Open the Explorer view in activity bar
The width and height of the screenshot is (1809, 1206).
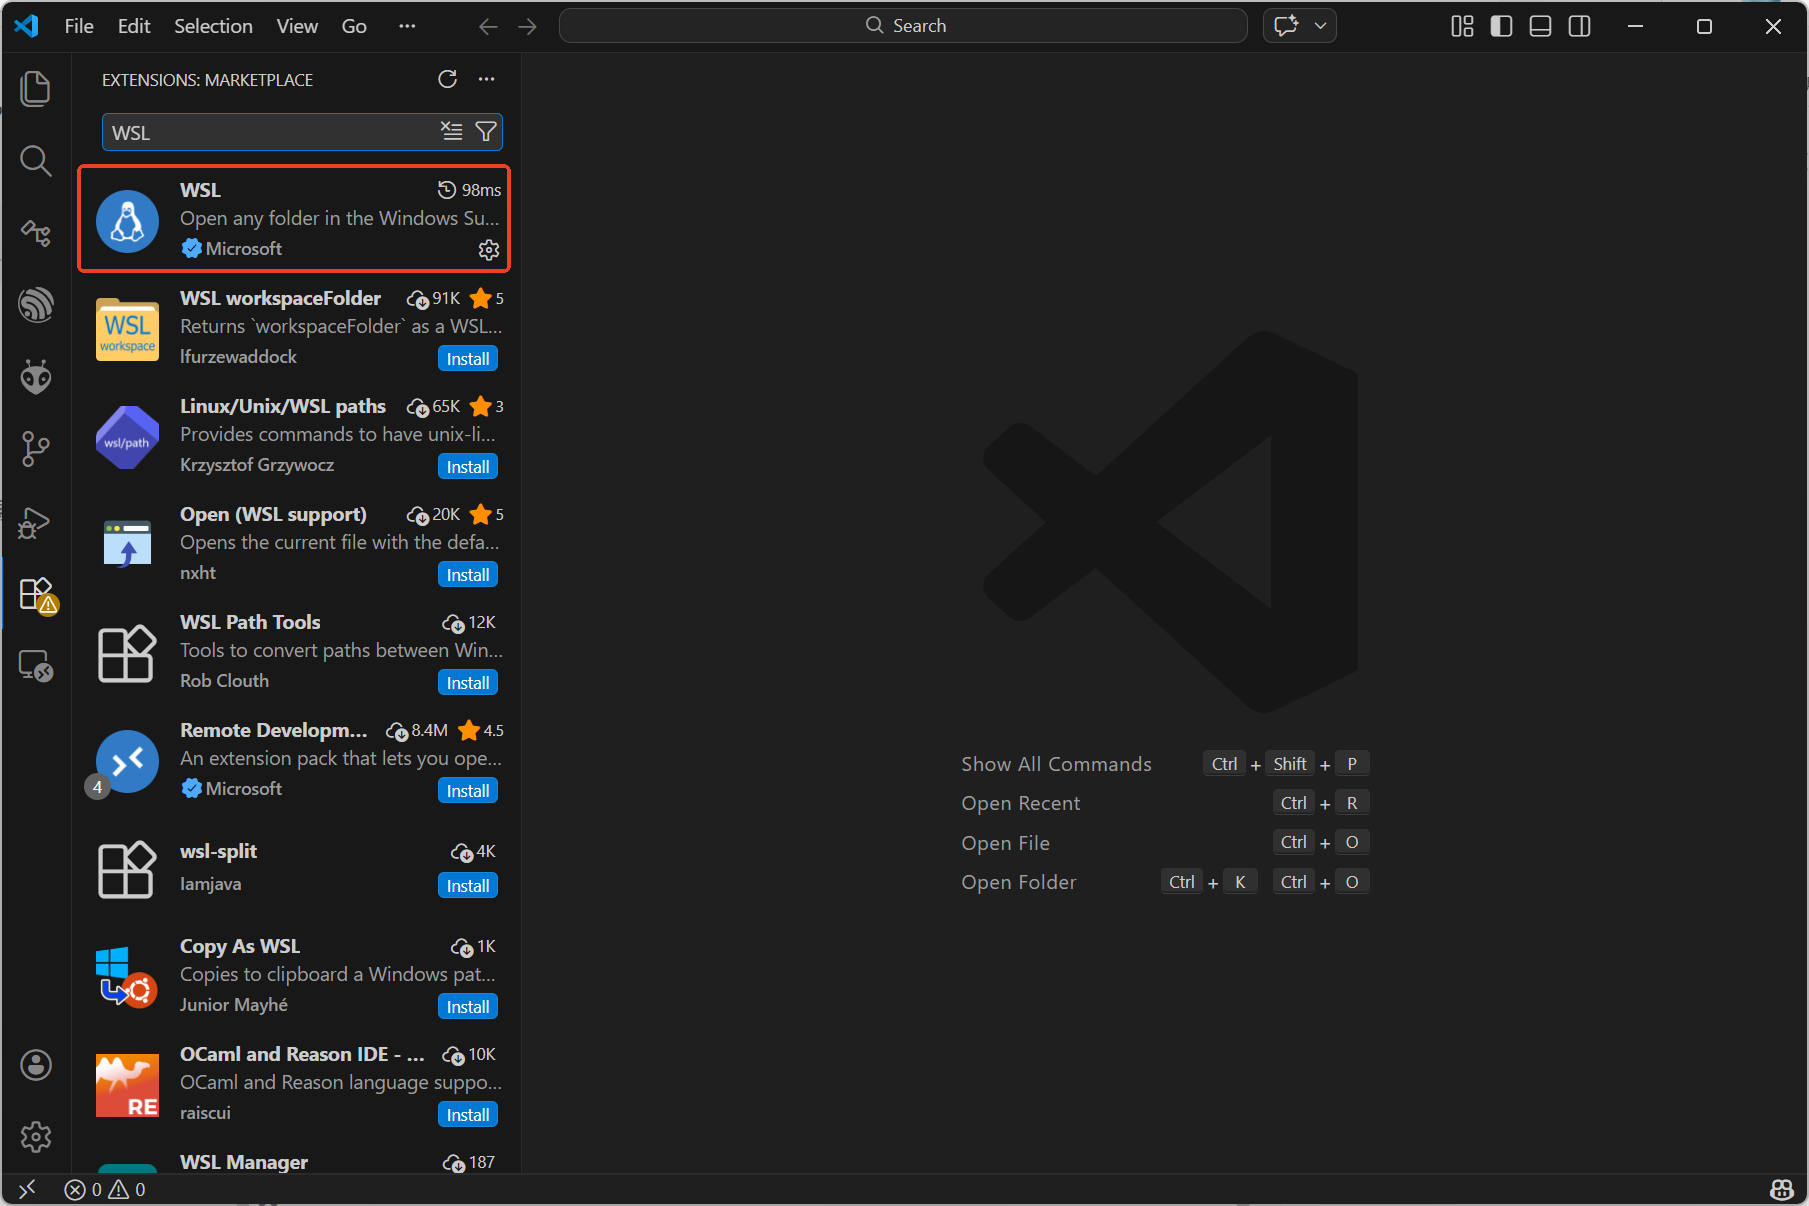[x=36, y=88]
